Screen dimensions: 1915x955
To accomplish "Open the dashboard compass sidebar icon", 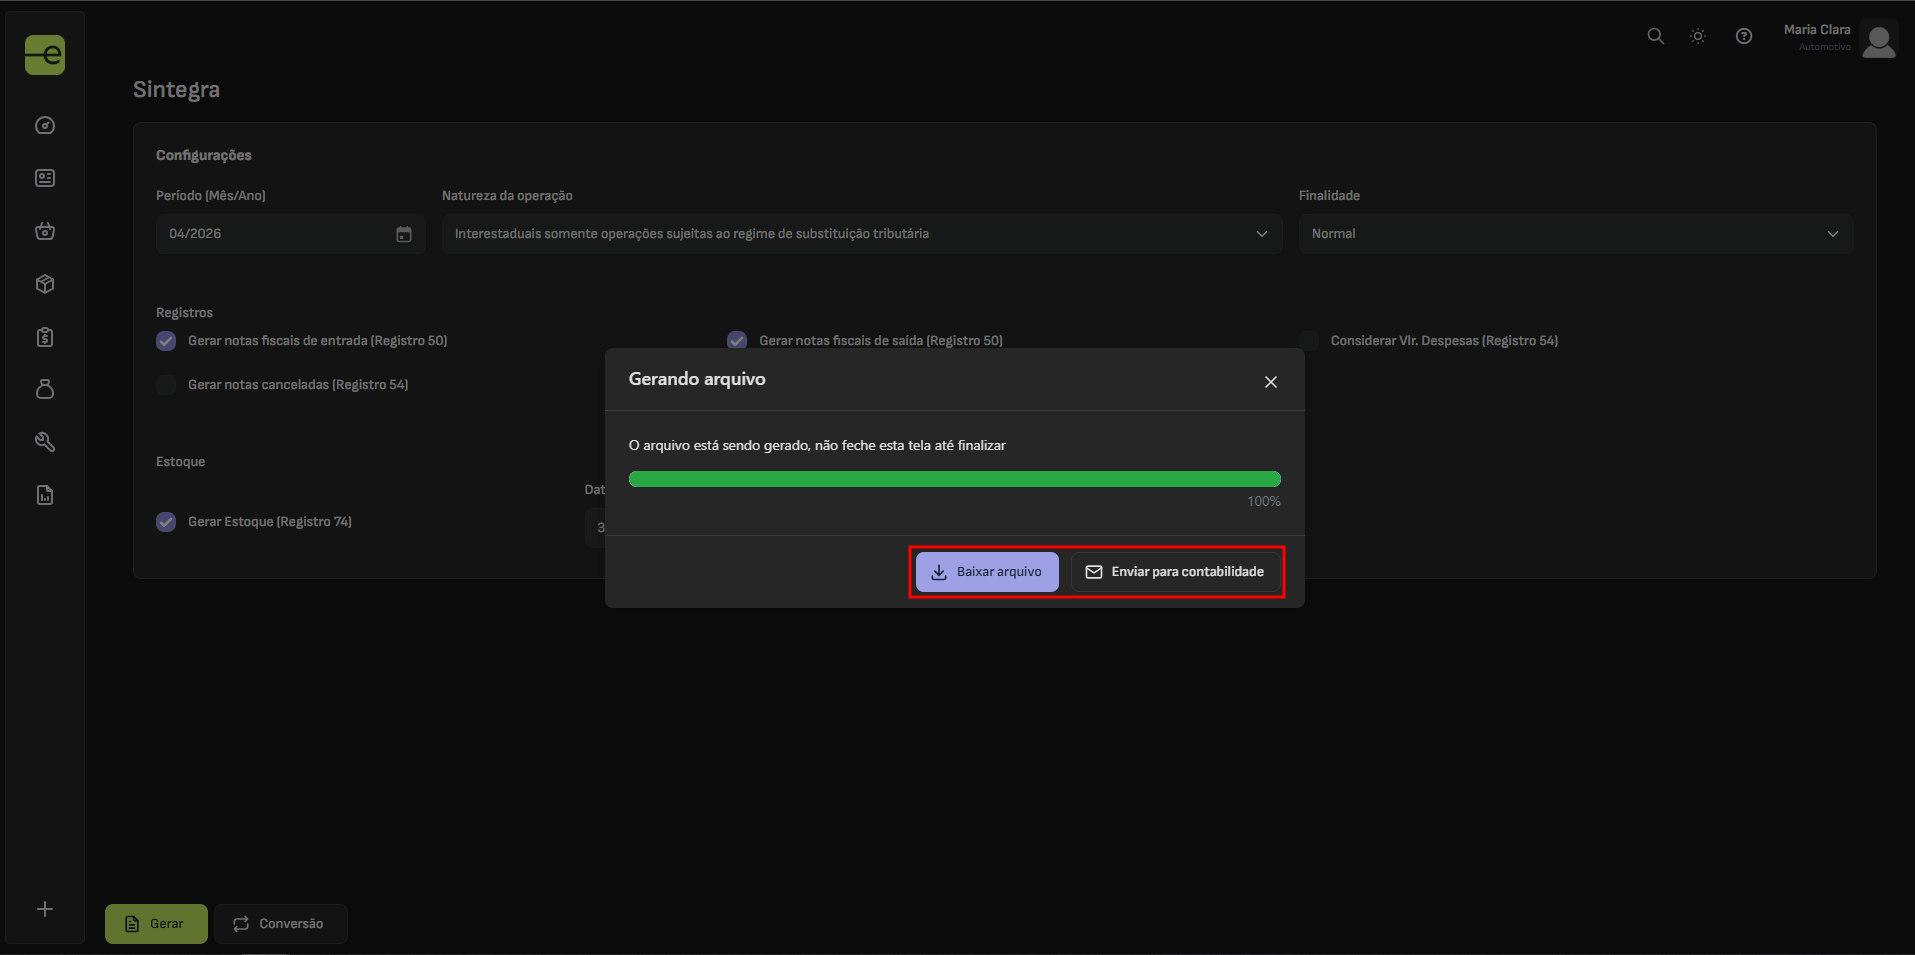I will [x=45, y=125].
